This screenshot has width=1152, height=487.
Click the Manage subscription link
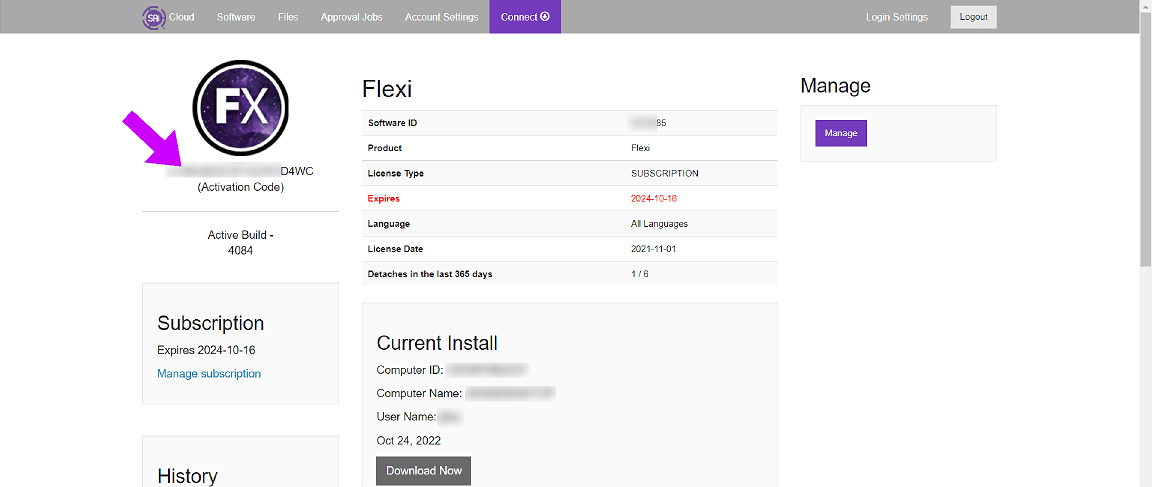click(209, 374)
